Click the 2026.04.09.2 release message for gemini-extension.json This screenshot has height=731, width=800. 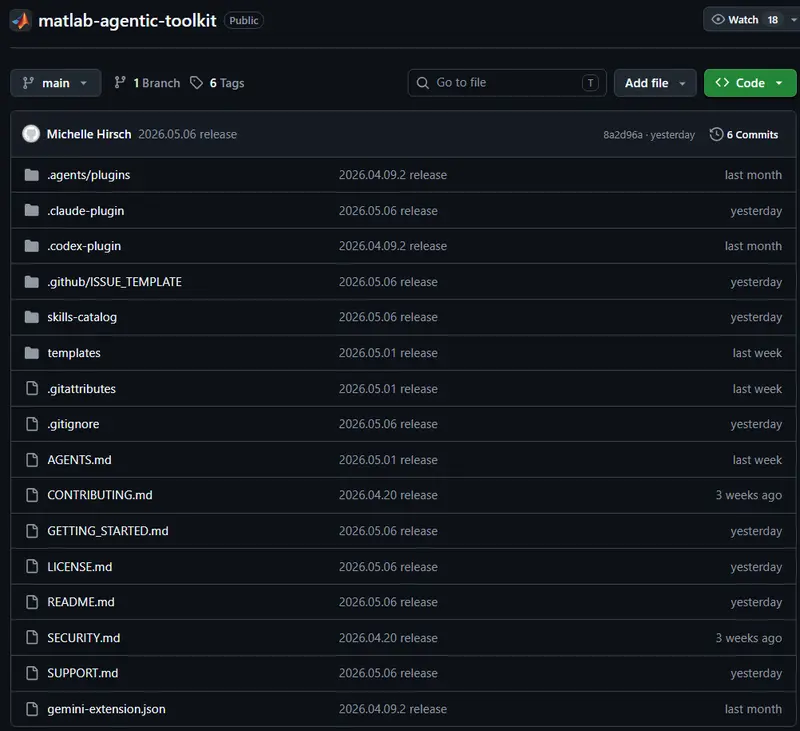pyautogui.click(x=393, y=709)
